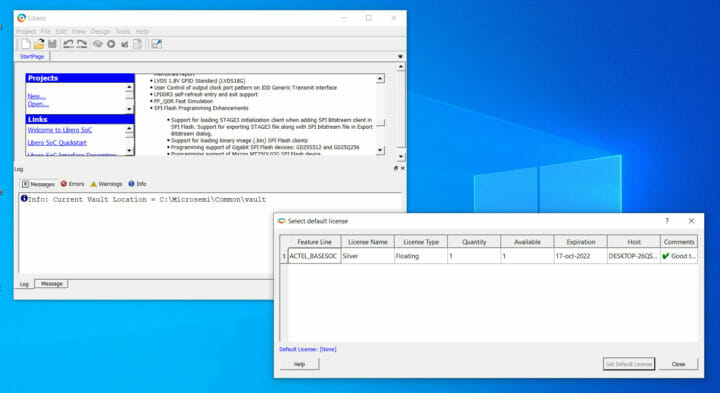Close the Log panel with its x icon
This screenshot has height=393, width=720.
pos(403,168)
